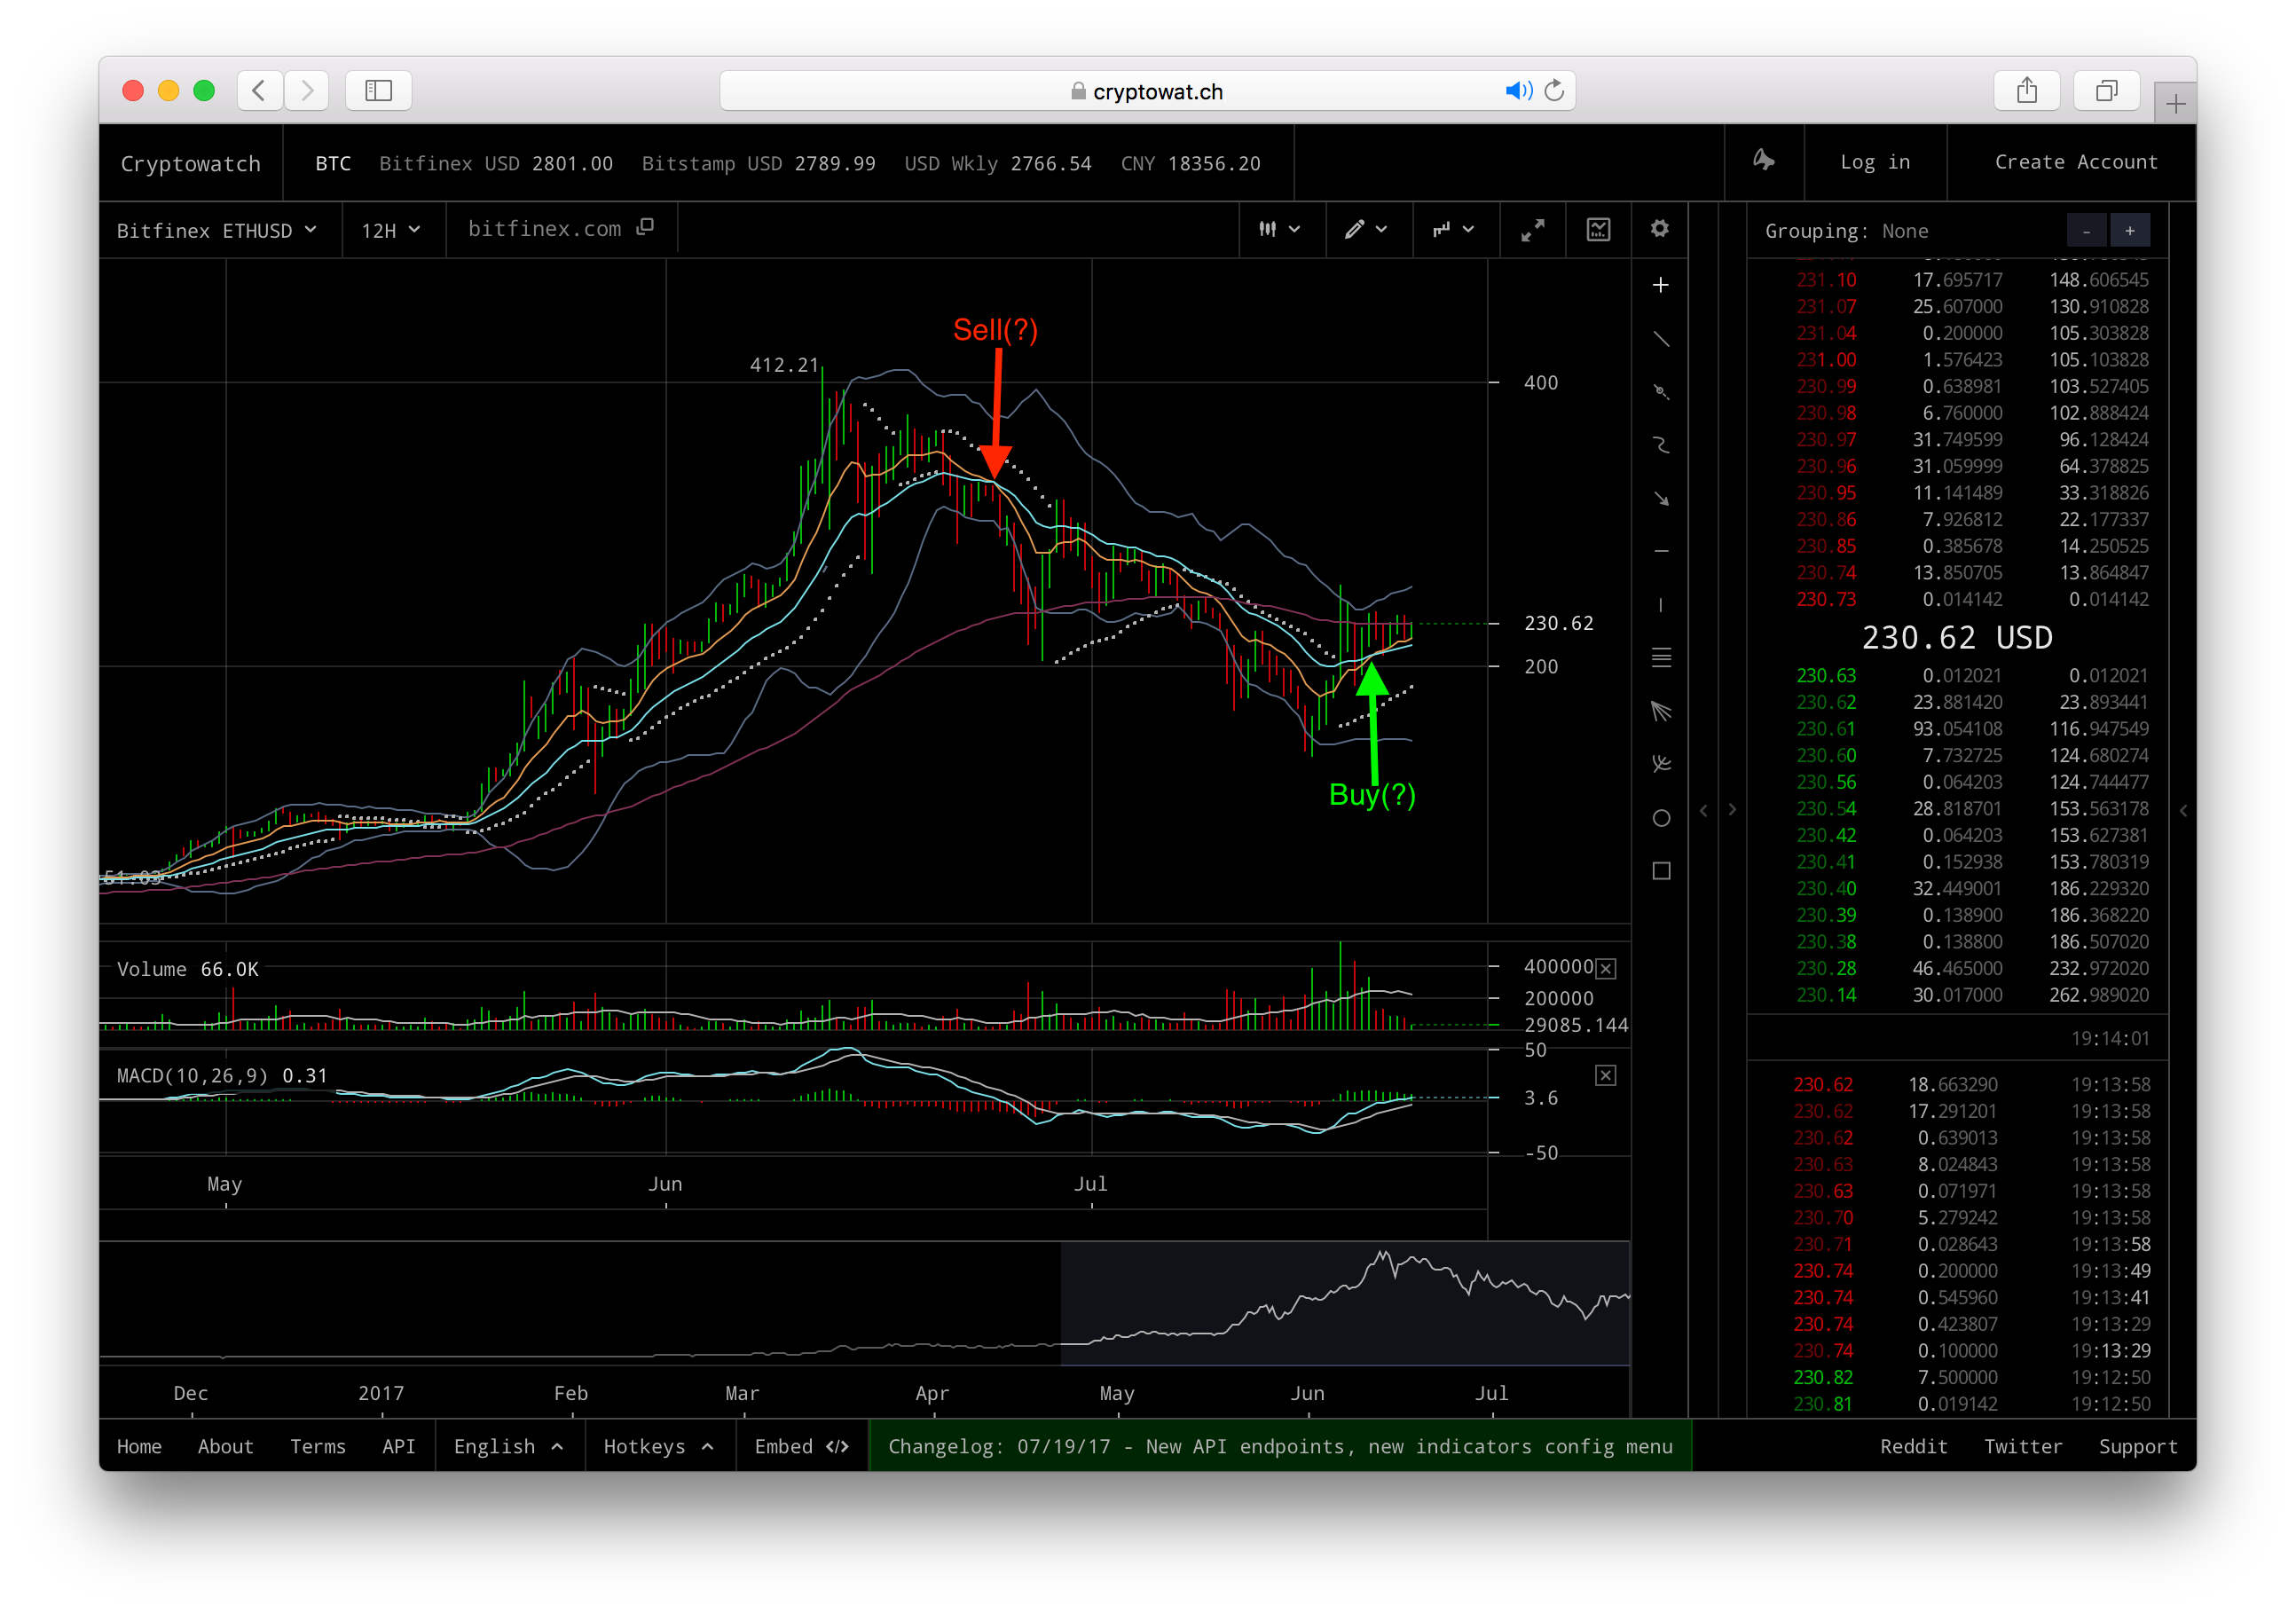Reload the page in Safari
The image size is (2296, 1613).
1553,91
